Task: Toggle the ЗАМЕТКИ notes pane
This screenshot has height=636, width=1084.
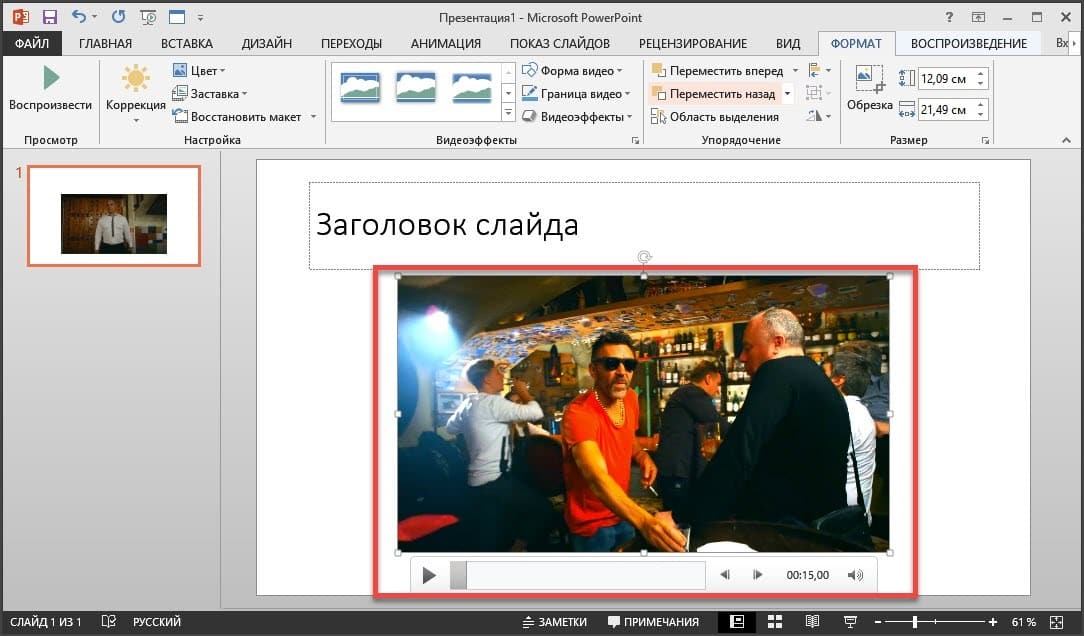Action: tap(554, 622)
